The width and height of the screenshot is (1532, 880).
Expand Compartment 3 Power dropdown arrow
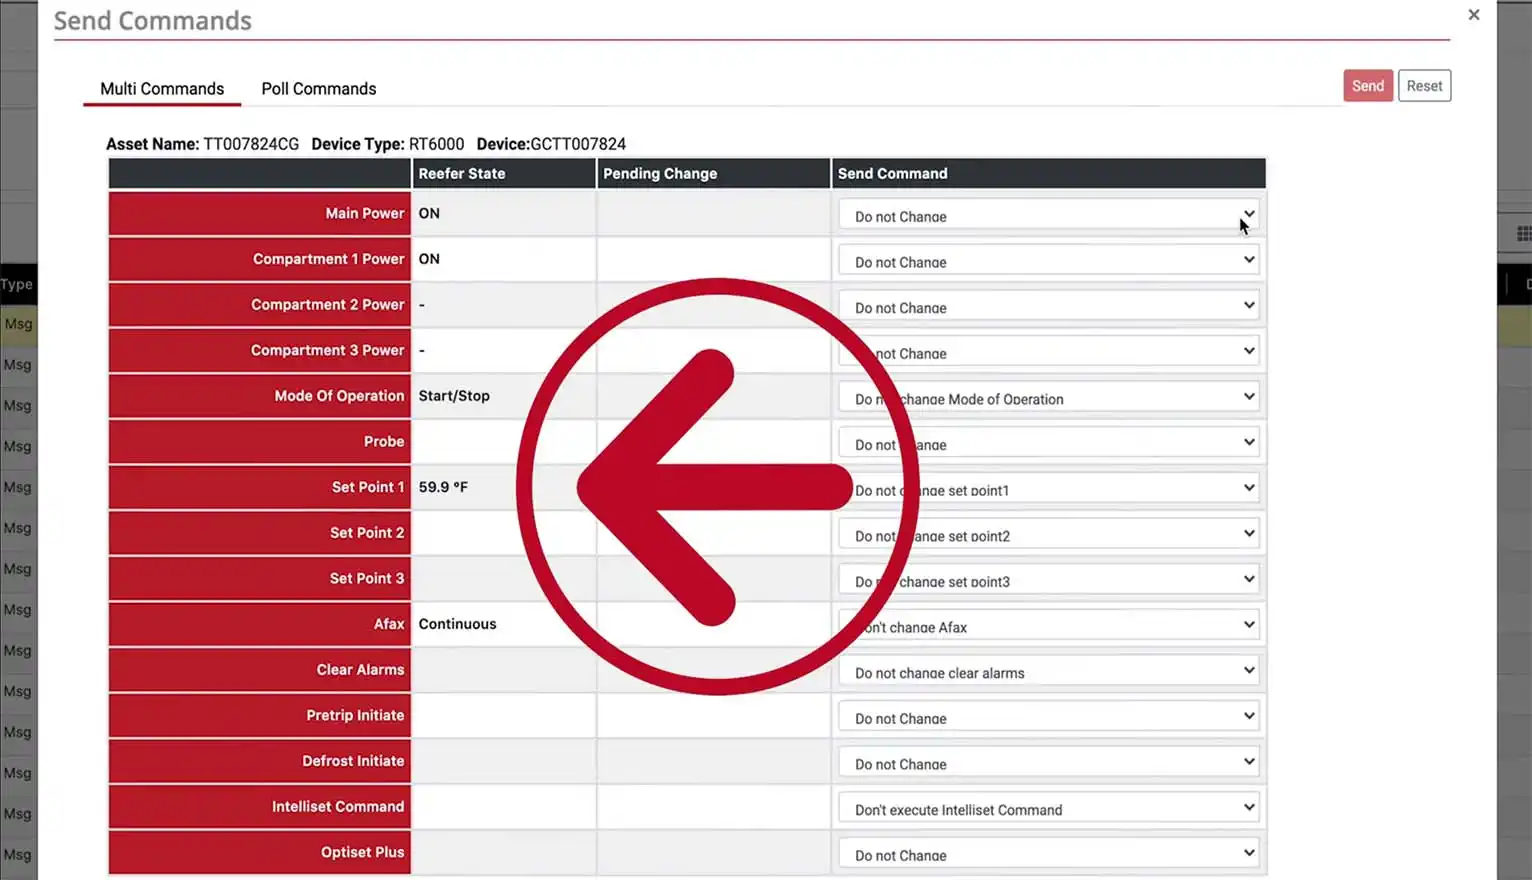[1248, 352]
